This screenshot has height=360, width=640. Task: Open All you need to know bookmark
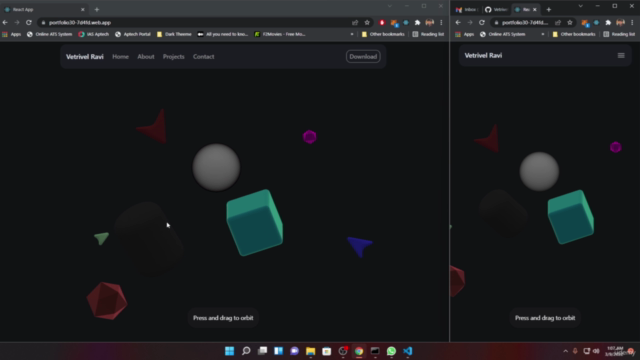click(x=223, y=34)
